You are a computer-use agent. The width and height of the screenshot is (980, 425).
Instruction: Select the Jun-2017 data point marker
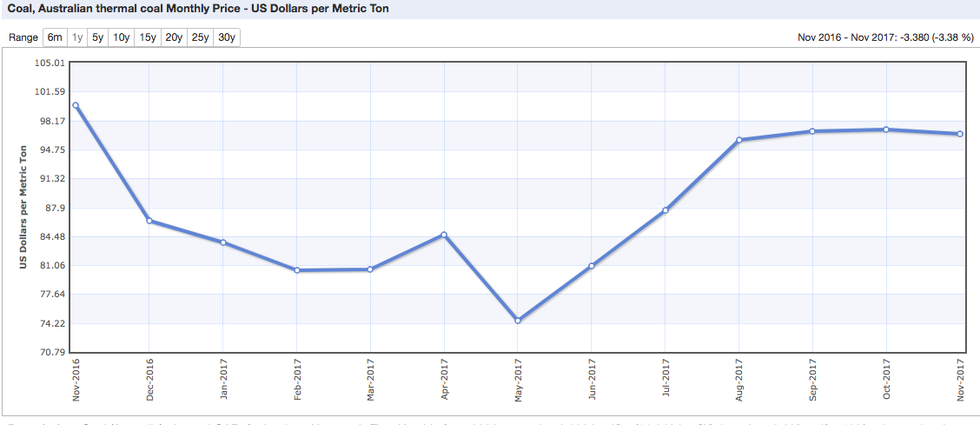[x=592, y=266]
